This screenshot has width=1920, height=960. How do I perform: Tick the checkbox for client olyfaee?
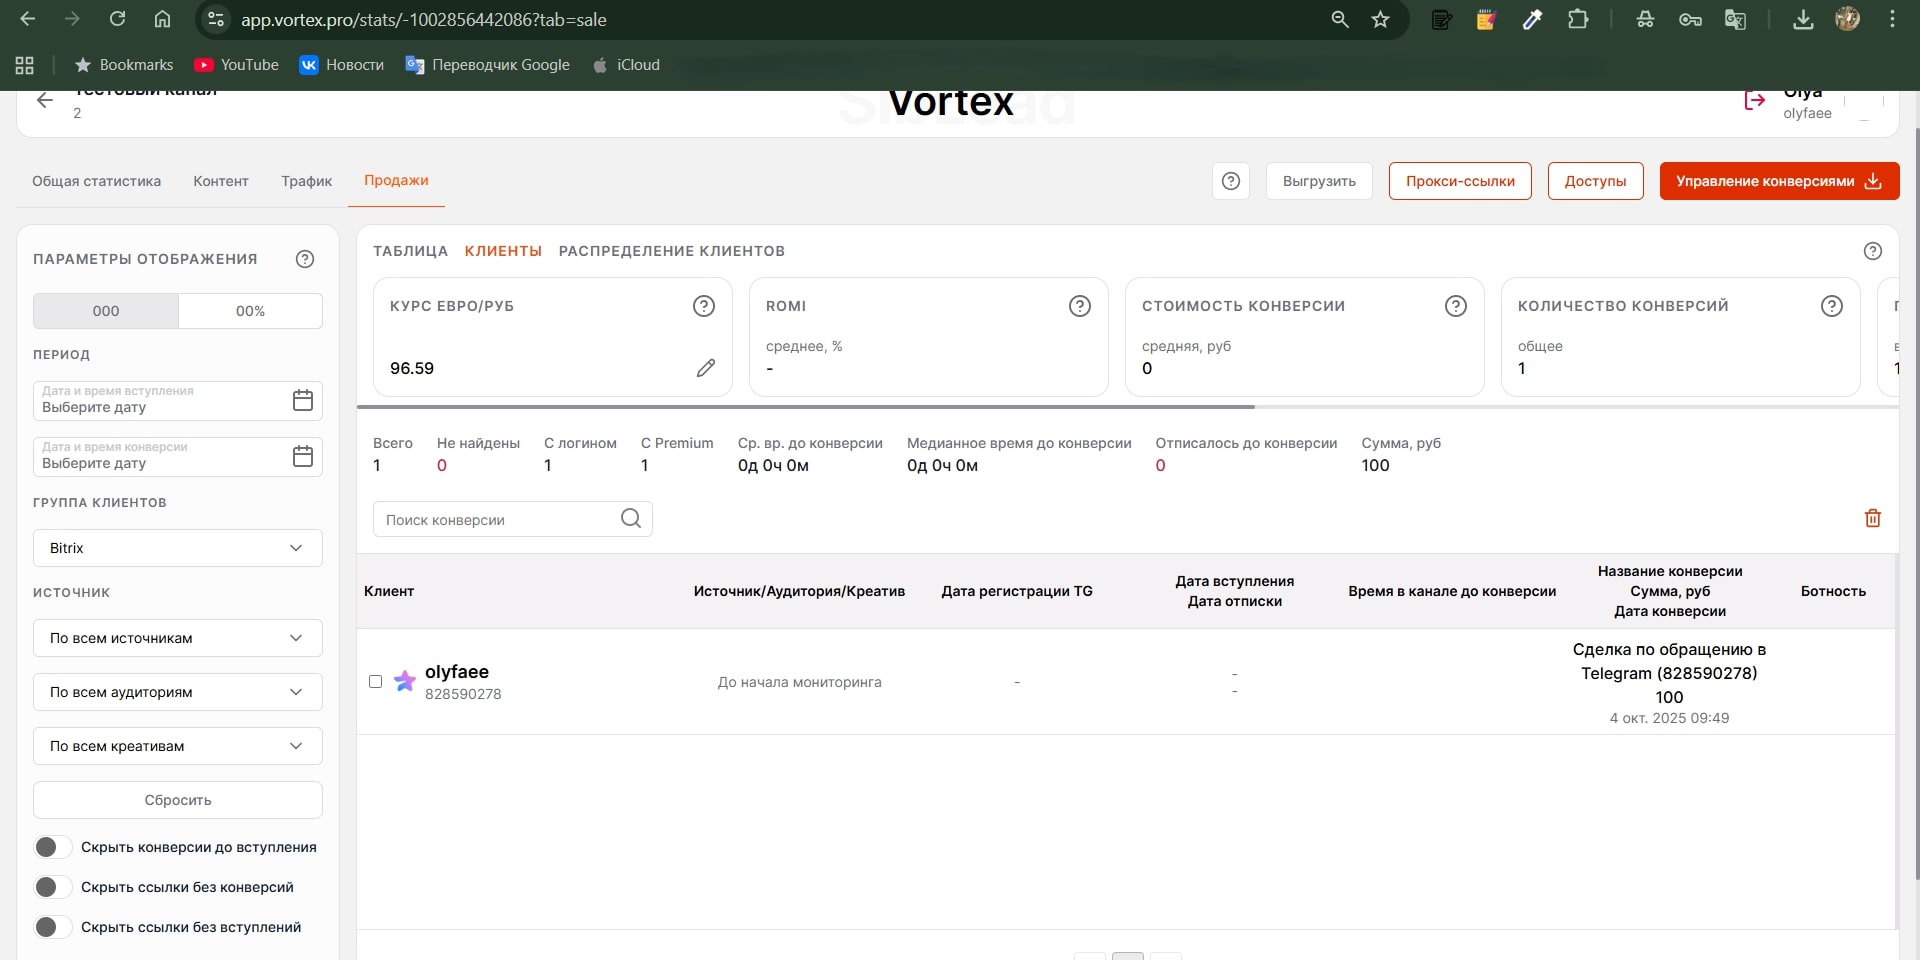376,682
